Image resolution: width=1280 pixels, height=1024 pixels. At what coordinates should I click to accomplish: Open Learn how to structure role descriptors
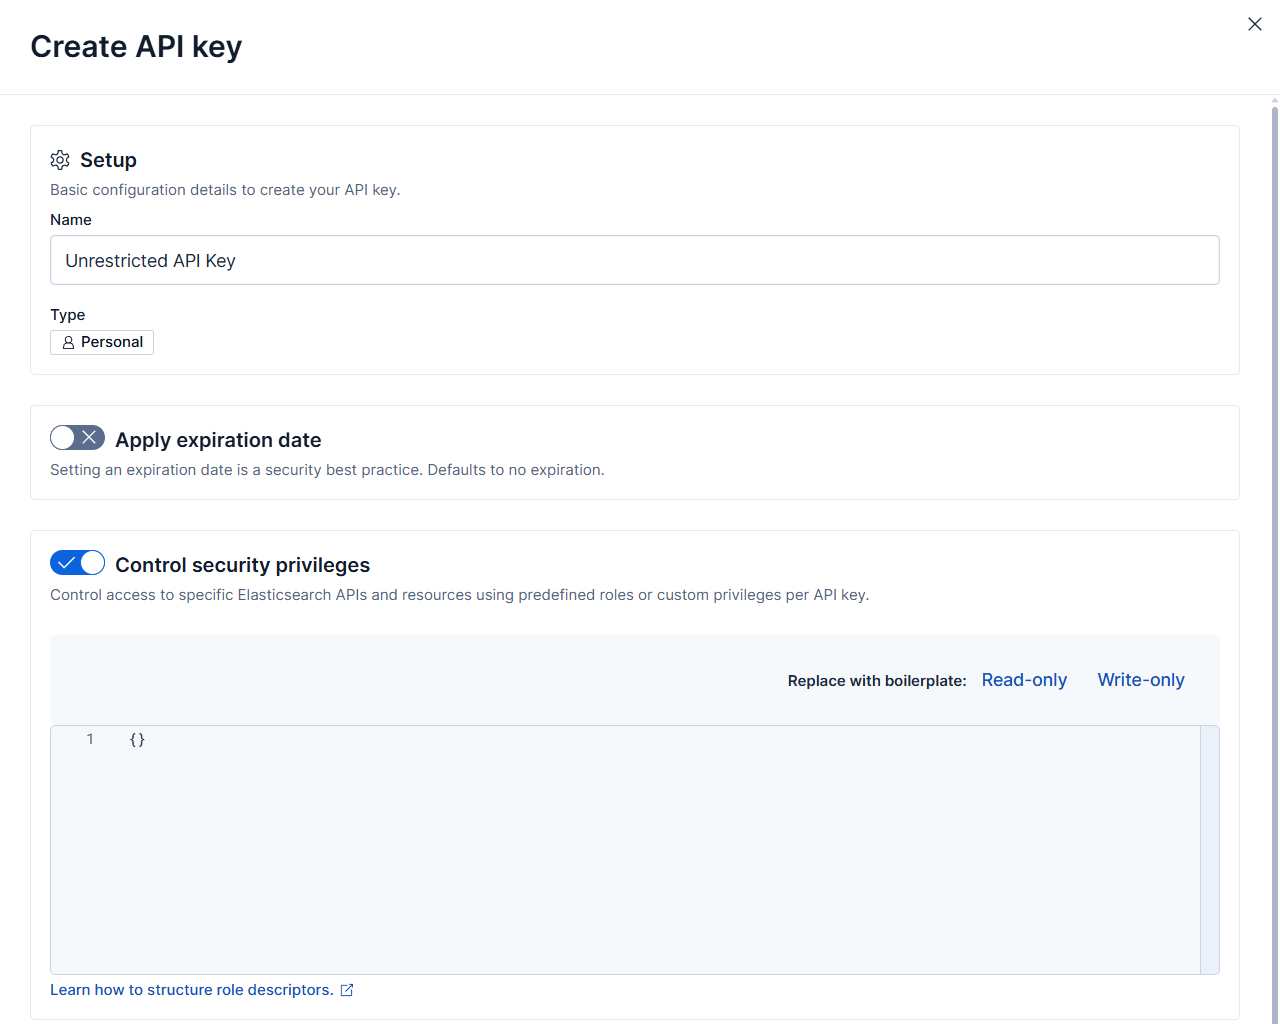click(192, 990)
